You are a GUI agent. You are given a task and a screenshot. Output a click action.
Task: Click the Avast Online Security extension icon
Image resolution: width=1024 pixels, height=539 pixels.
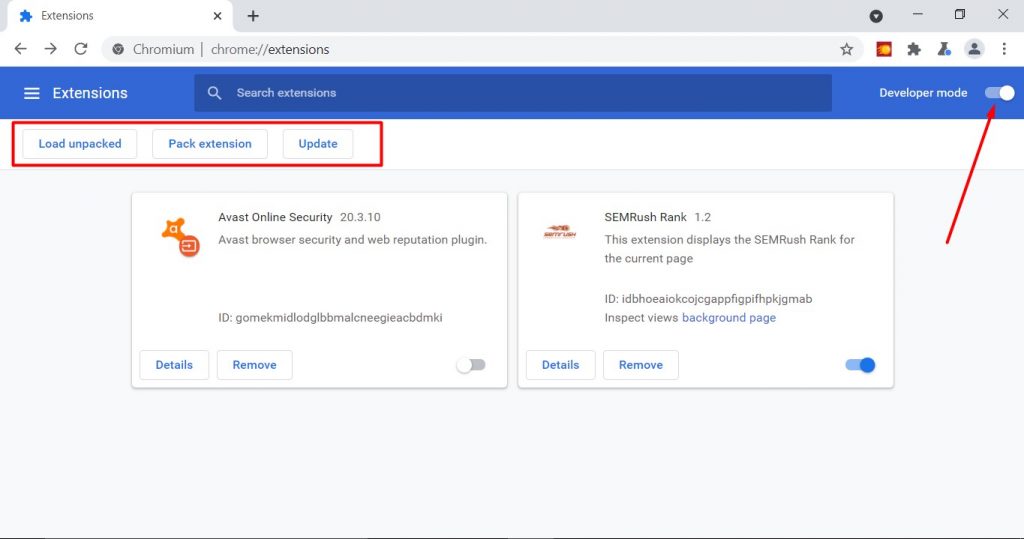pyautogui.click(x=180, y=237)
